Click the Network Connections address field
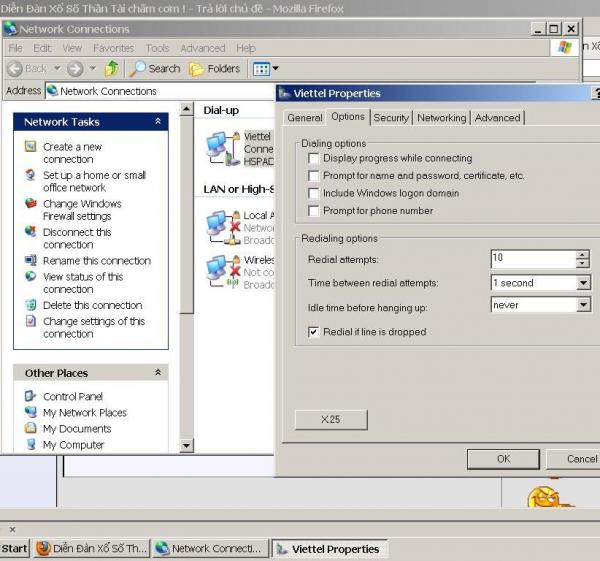This screenshot has width=600, height=561. pyautogui.click(x=160, y=91)
